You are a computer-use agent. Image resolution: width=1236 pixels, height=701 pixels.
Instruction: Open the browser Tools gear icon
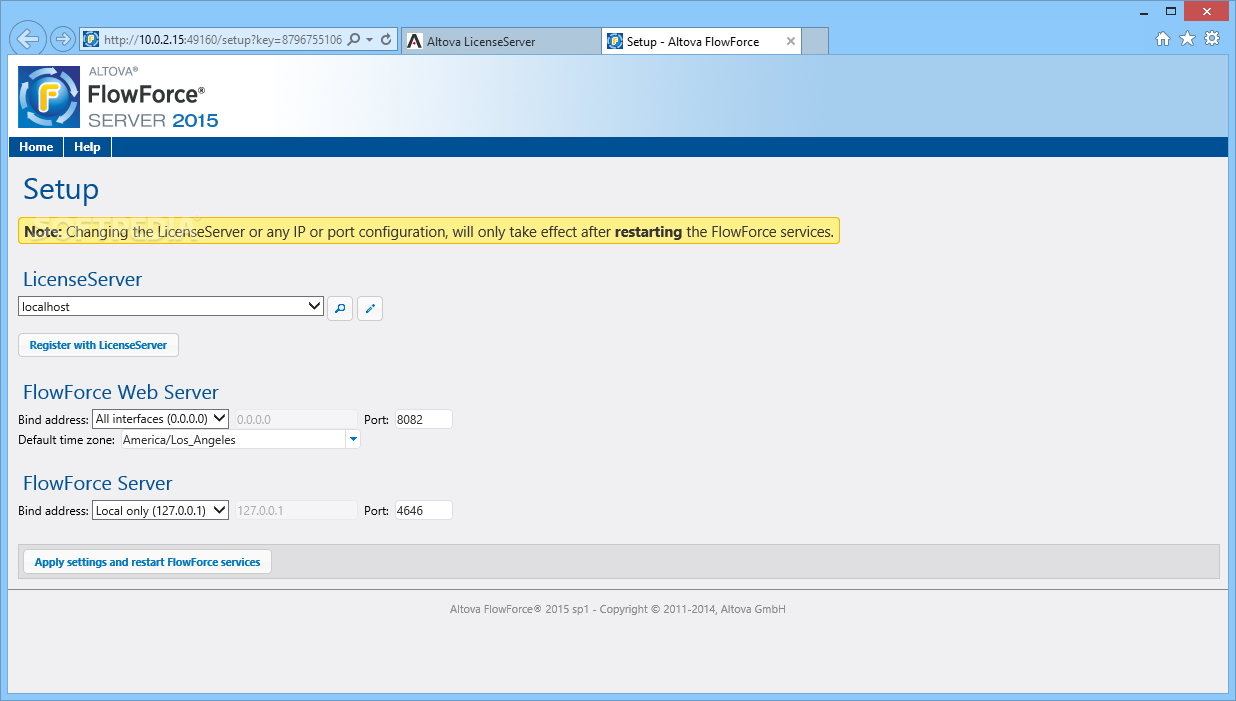pyautogui.click(x=1212, y=39)
